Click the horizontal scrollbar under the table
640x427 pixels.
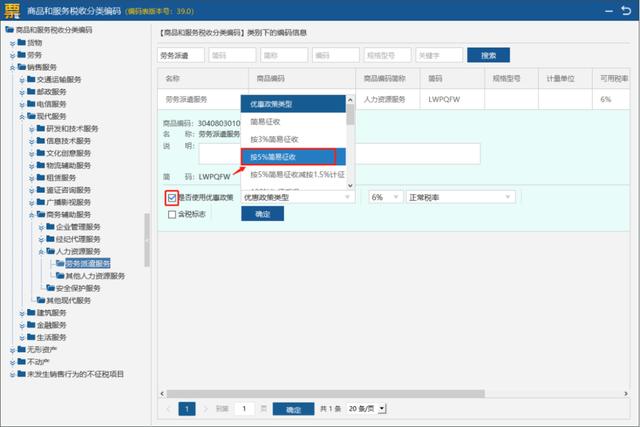point(325,394)
